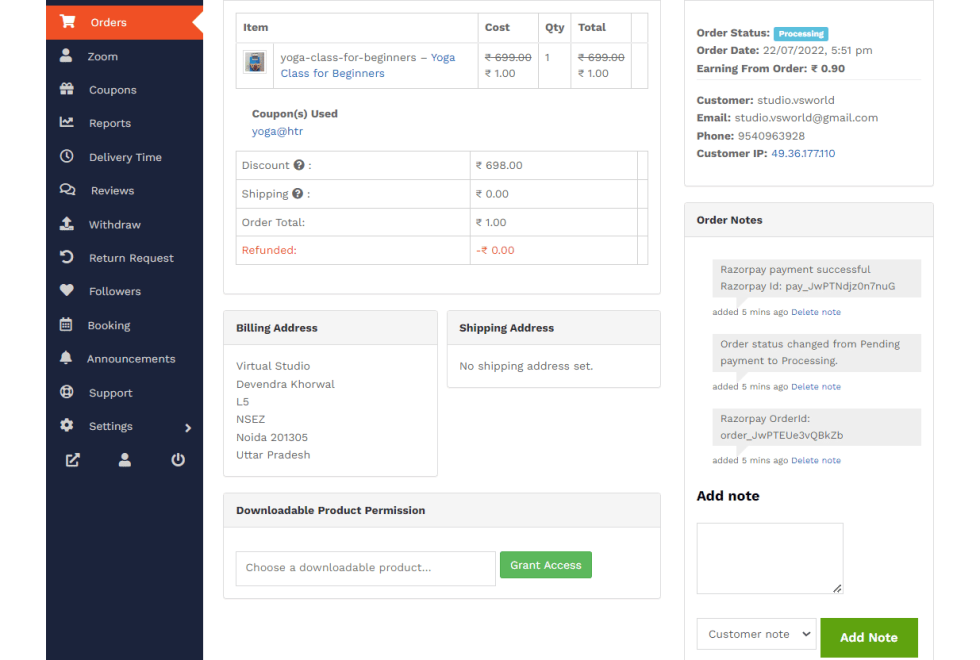Viewport: 980px width, 660px height.
Task: Go to Reports in the sidebar
Action: pos(124,123)
